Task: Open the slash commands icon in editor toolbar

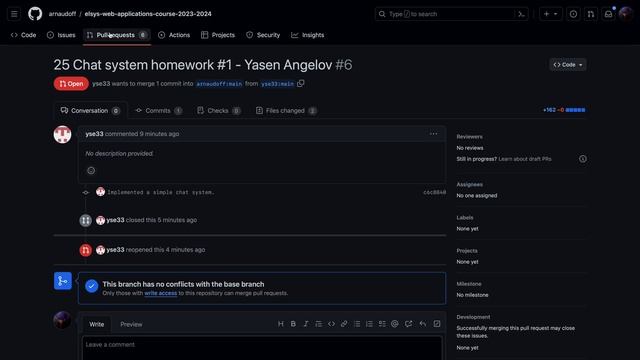Action: [437, 324]
